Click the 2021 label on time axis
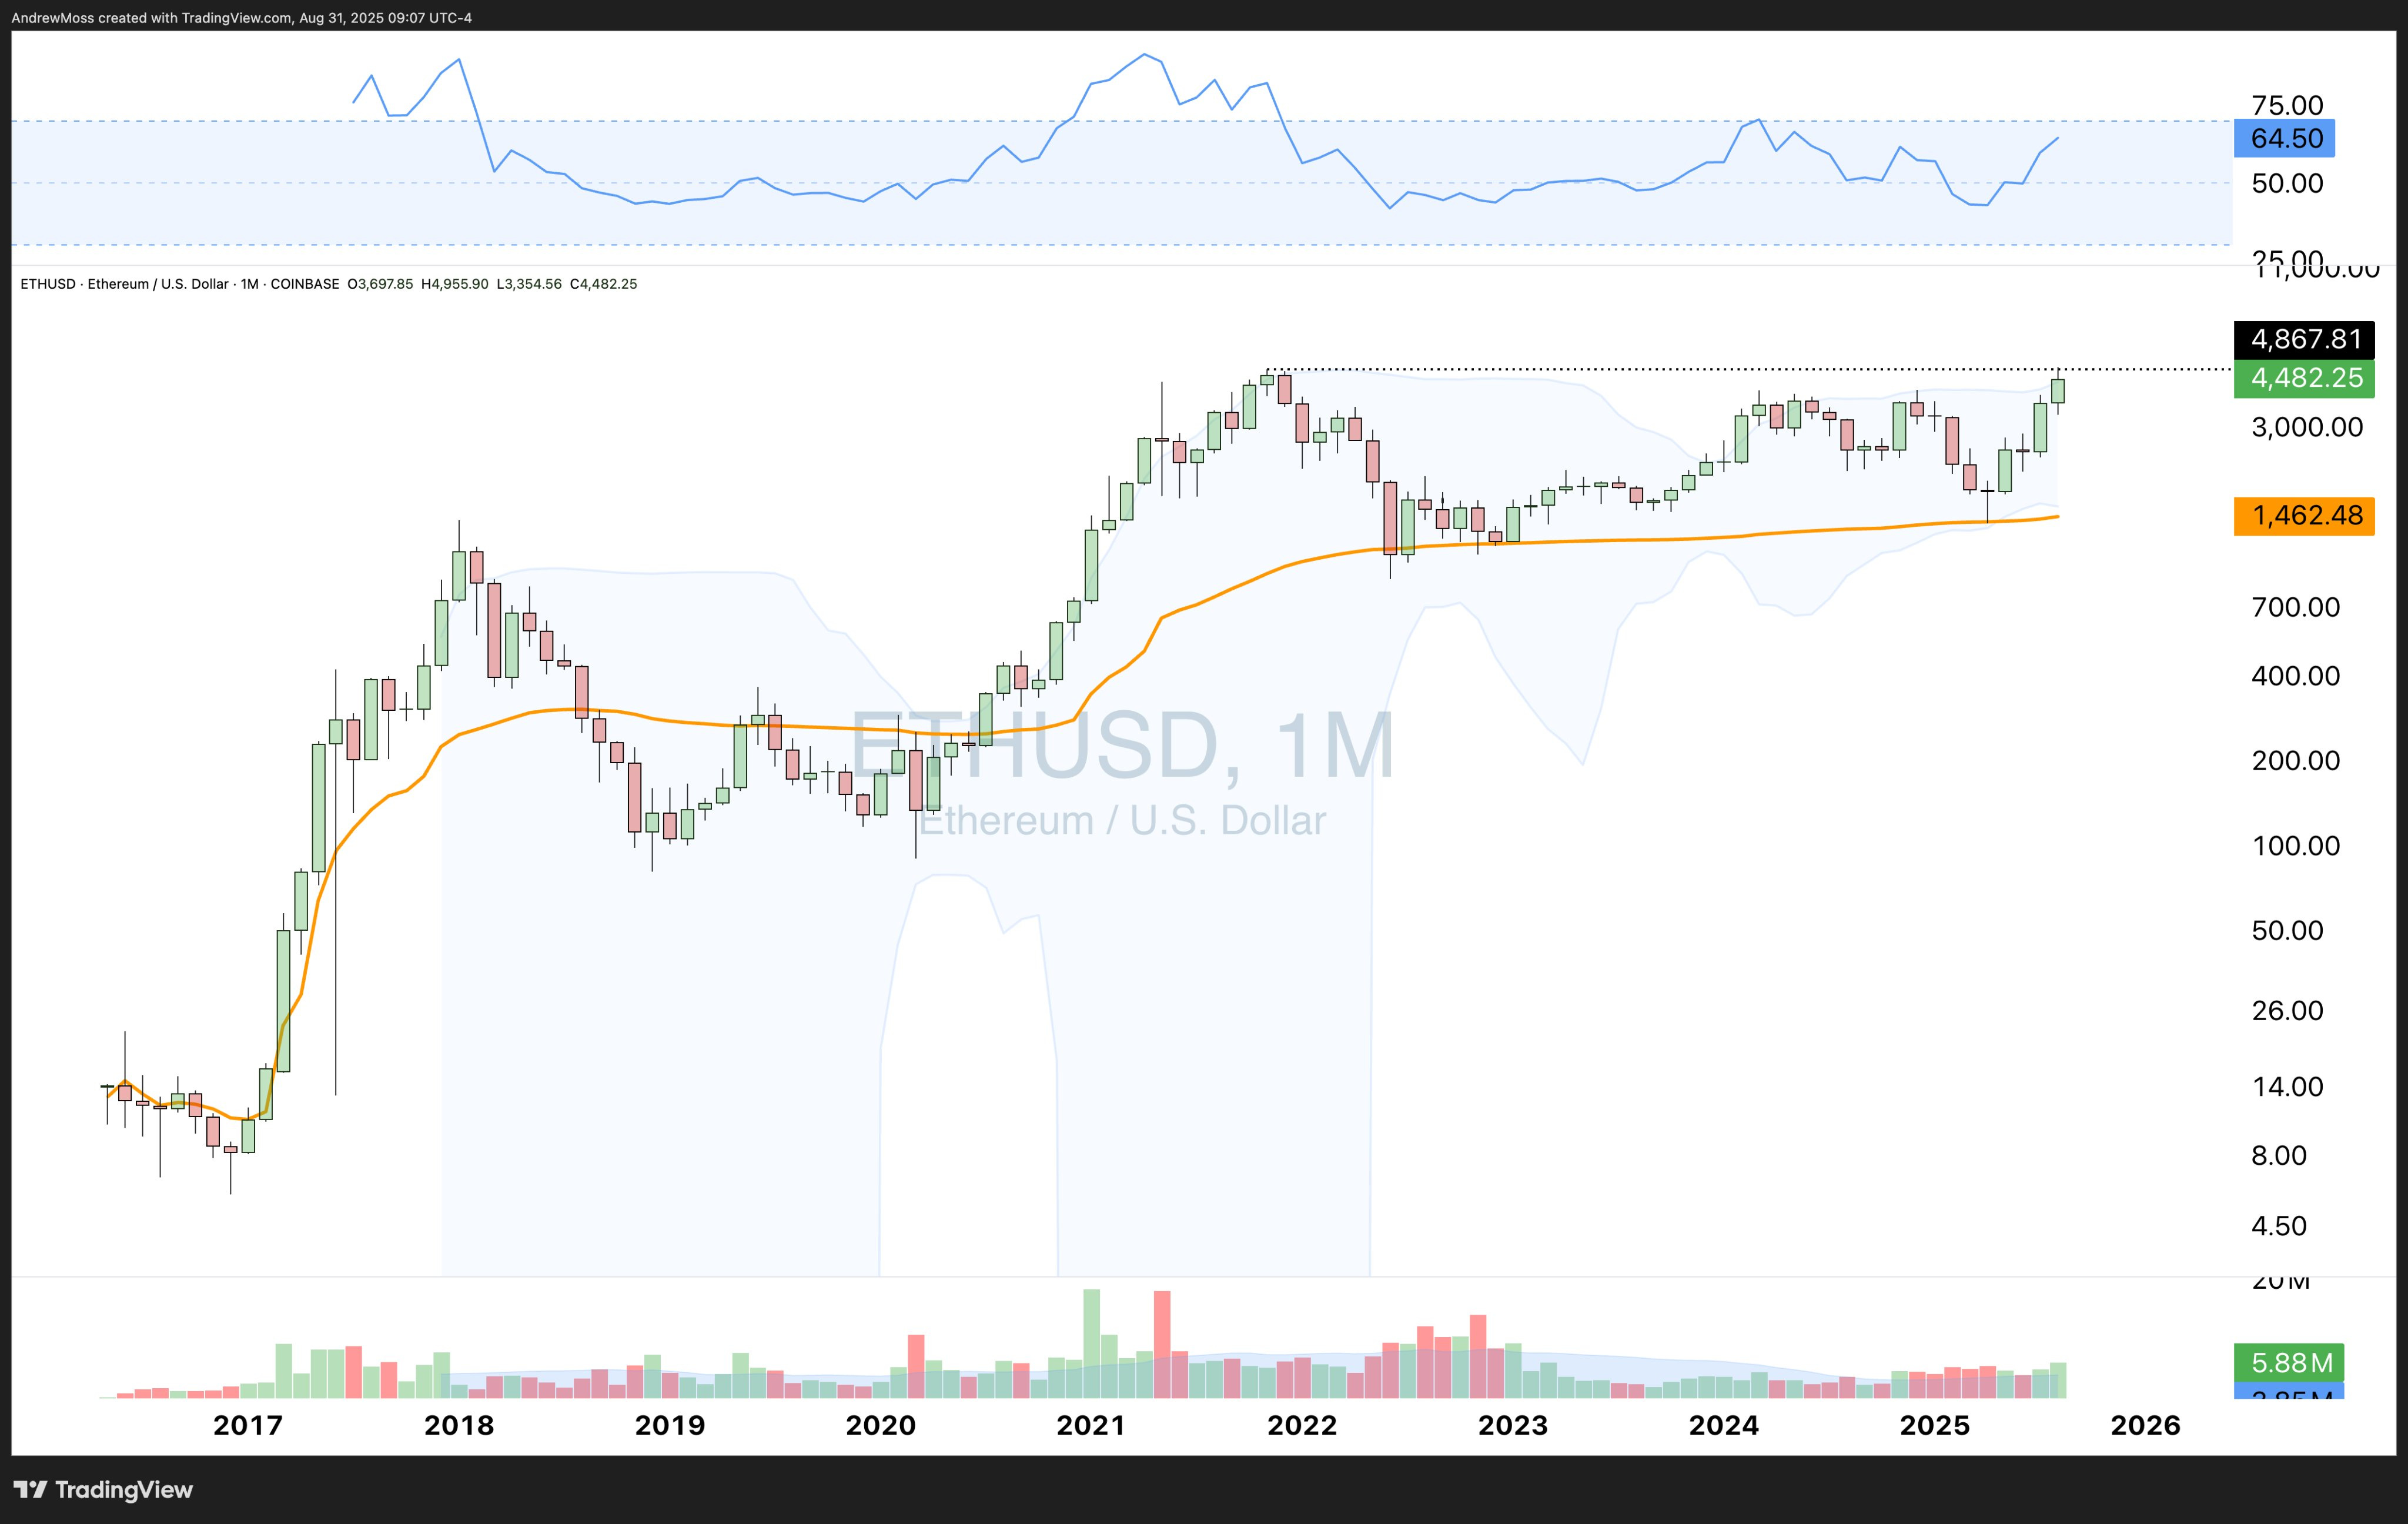2408x1524 pixels. [1091, 1425]
